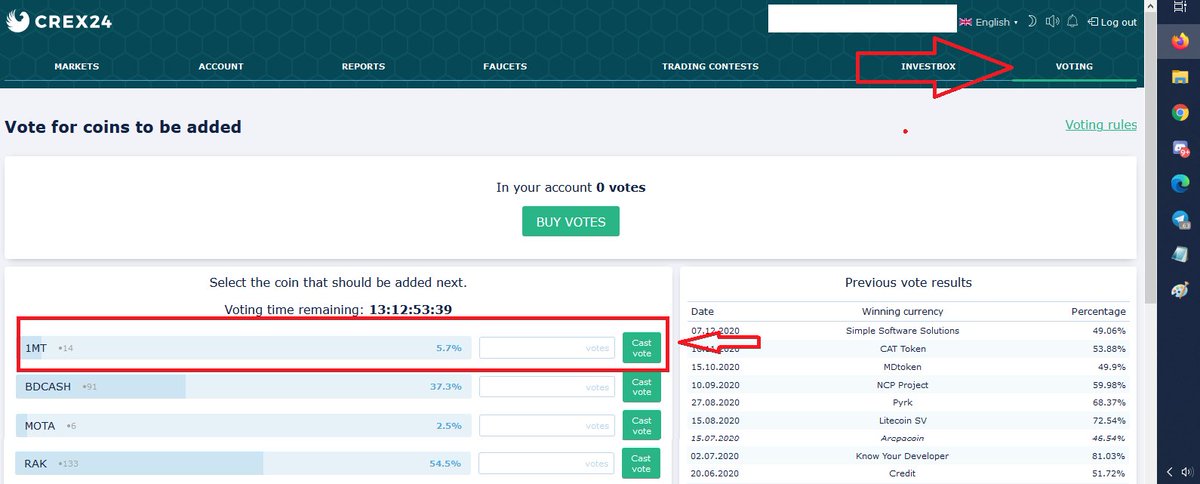1200x484 pixels.
Task: Click Simple Software Solutions row
Action: [908, 330]
